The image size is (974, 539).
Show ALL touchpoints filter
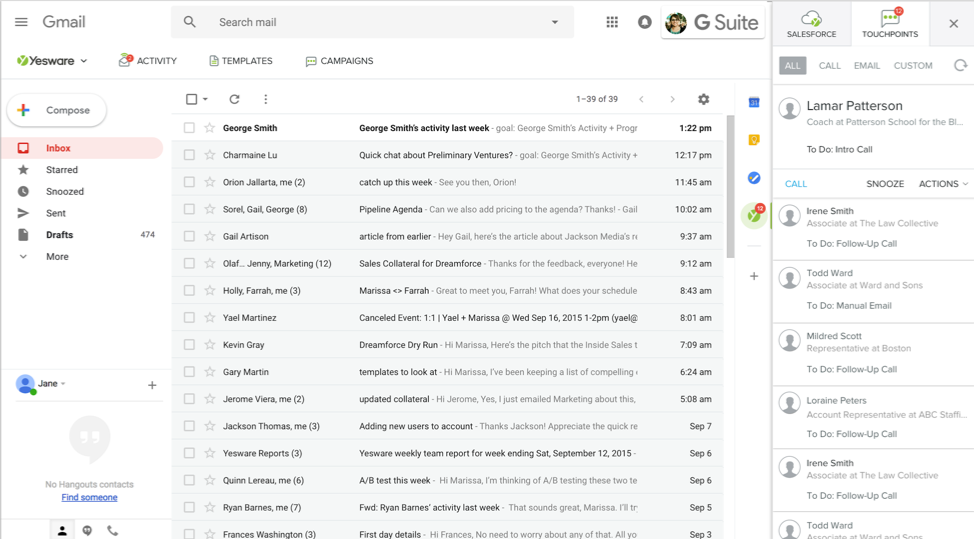792,66
